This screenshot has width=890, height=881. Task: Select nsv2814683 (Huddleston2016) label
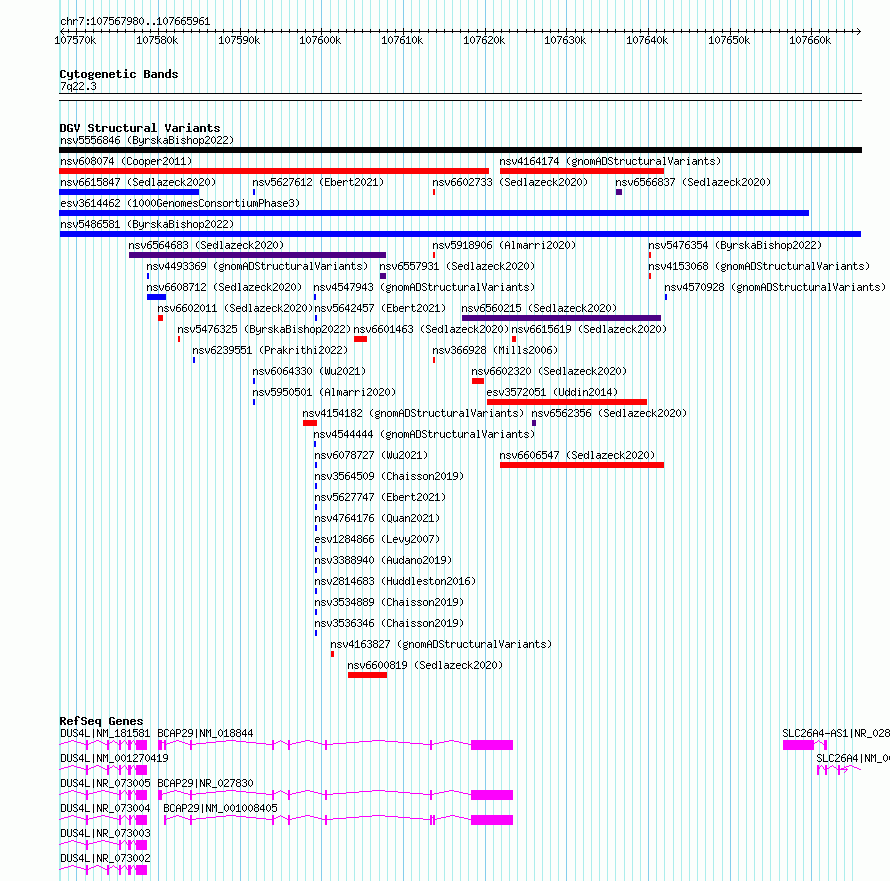[395, 581]
